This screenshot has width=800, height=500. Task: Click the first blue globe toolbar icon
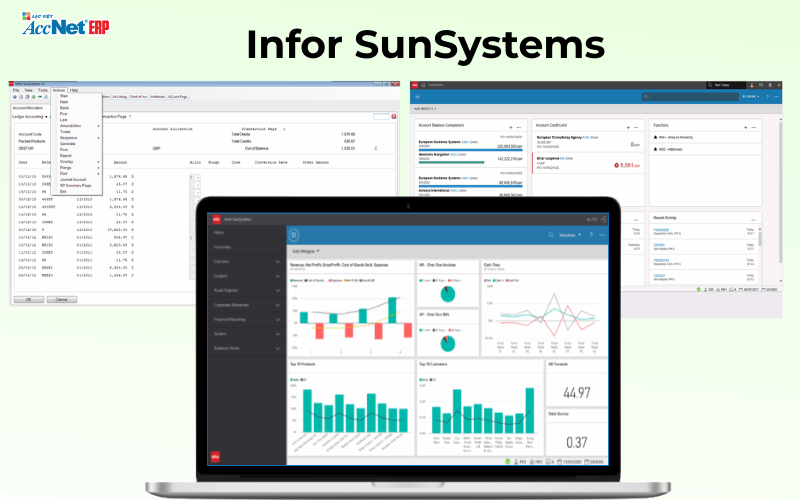(x=15, y=96)
